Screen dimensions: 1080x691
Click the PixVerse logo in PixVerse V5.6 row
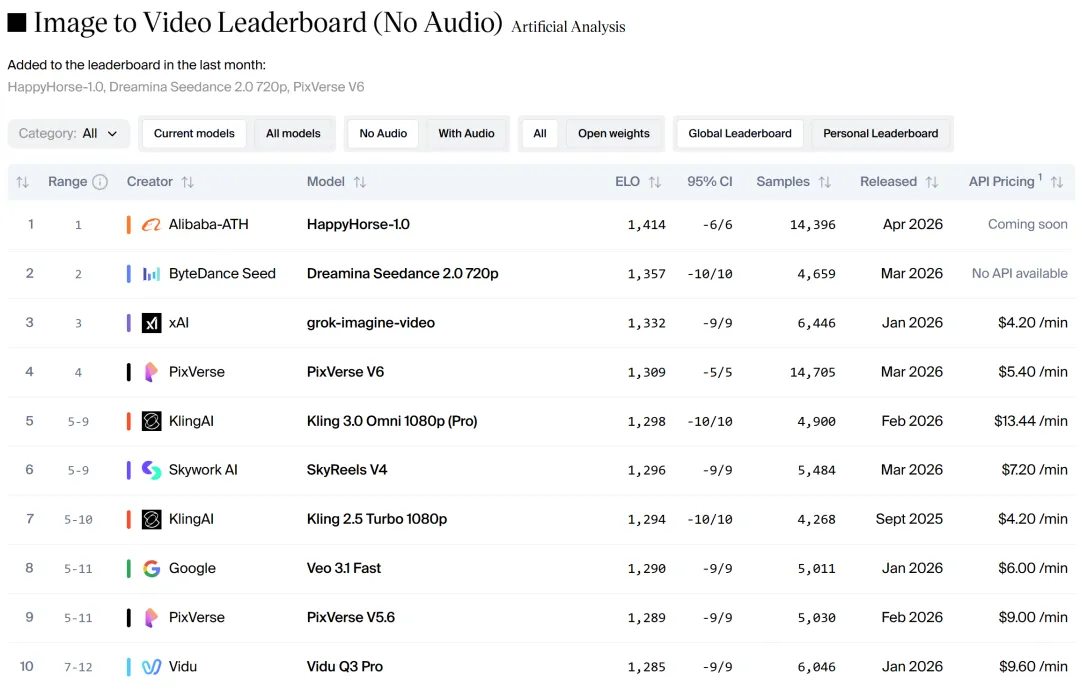click(x=151, y=617)
